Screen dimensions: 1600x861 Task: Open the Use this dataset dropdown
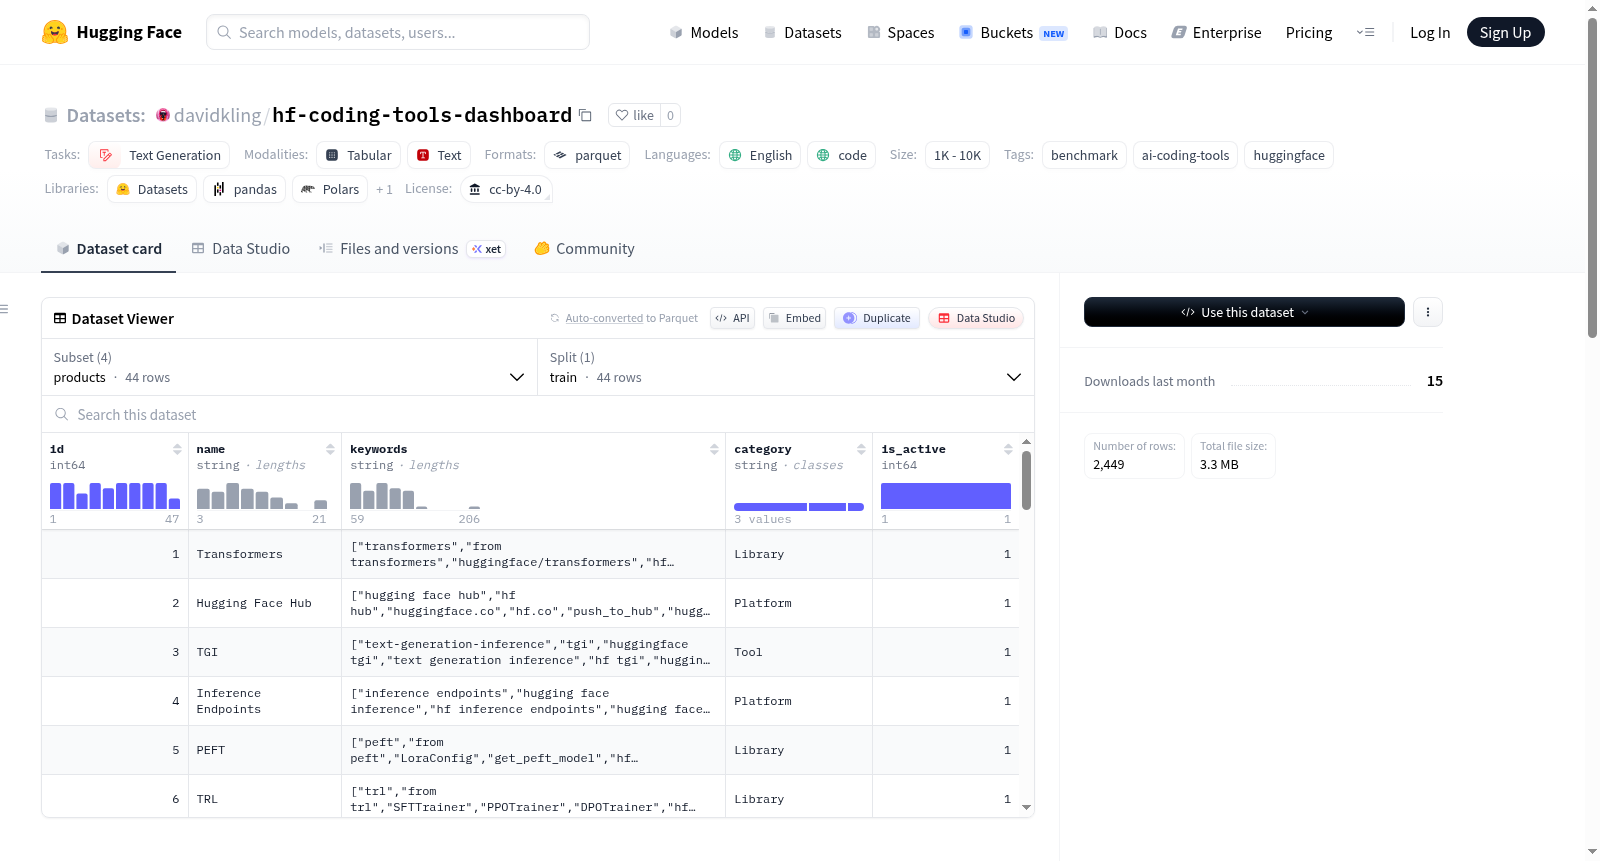[x=1244, y=312]
